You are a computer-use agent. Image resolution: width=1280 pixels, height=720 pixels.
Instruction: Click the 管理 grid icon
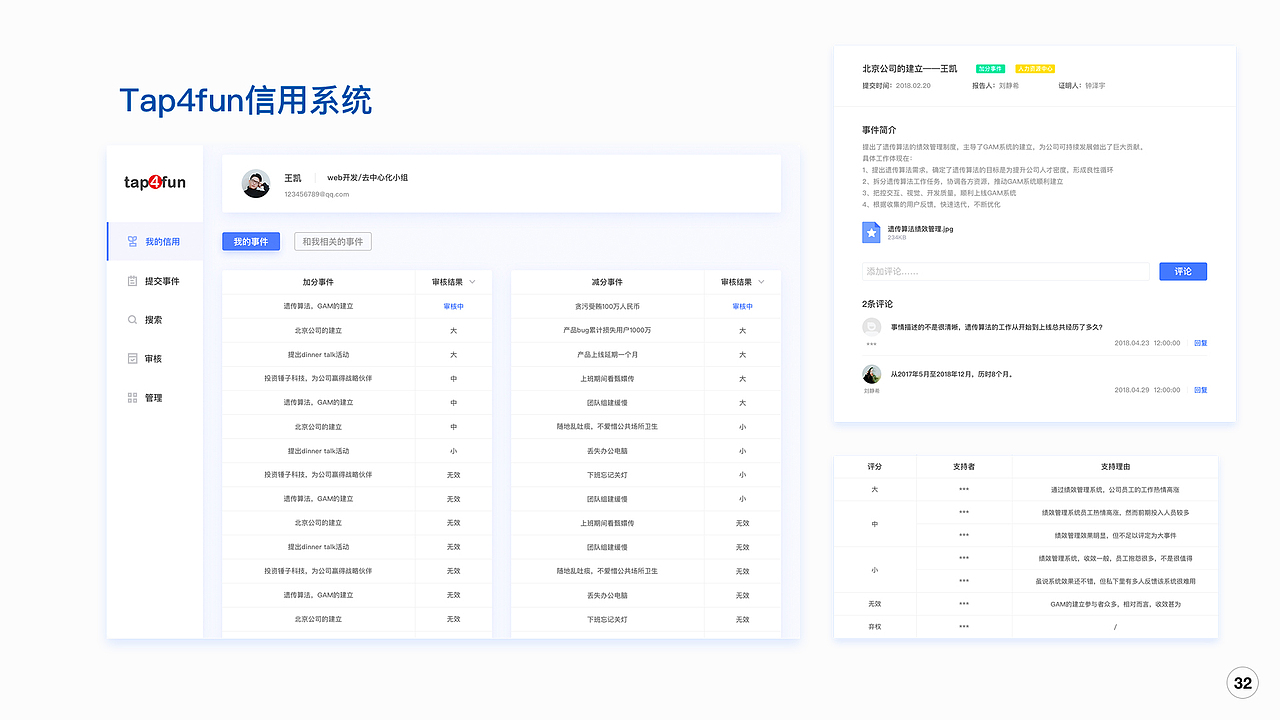pos(132,398)
